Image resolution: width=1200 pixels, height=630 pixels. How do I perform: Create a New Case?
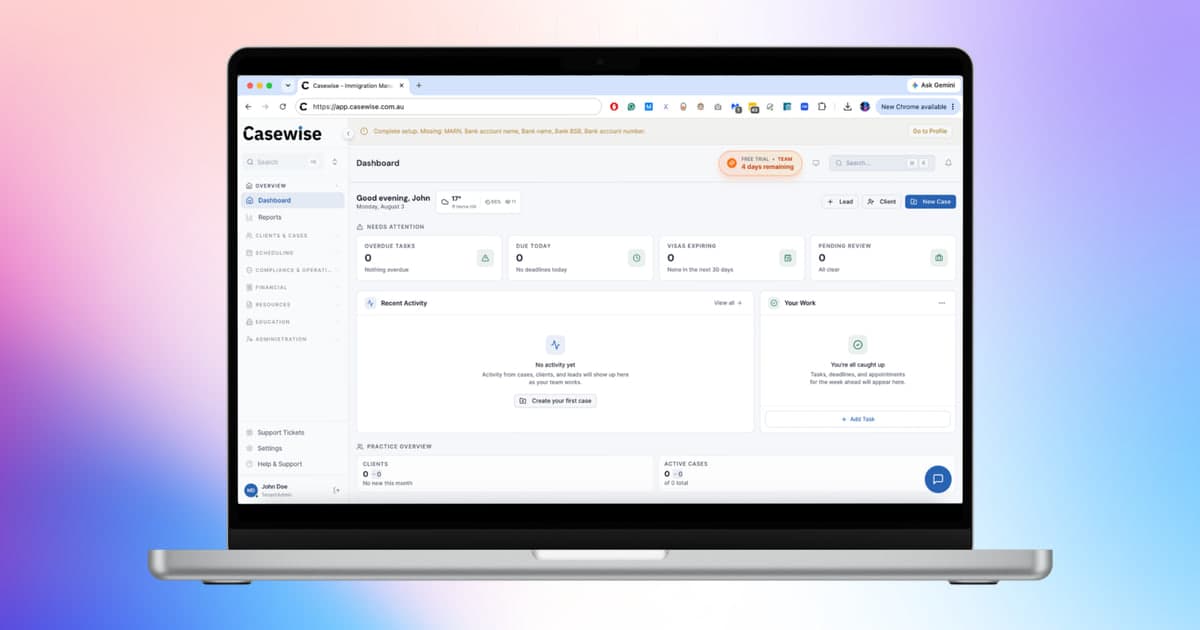click(x=930, y=202)
